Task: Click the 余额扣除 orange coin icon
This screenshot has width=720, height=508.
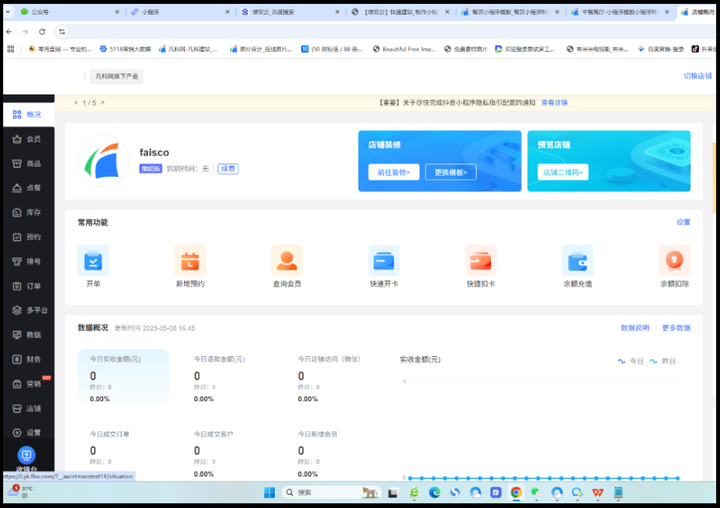Action: [x=674, y=261]
